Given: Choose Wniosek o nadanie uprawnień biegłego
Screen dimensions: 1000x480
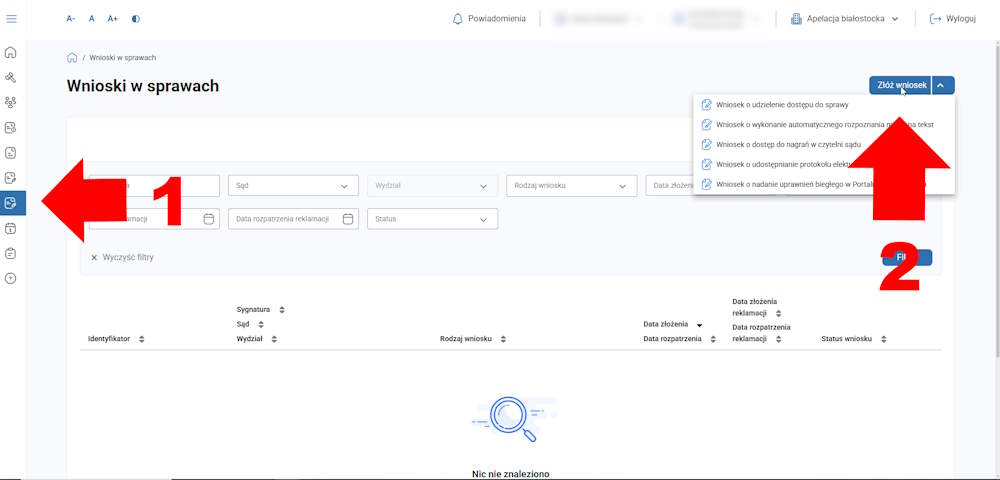Looking at the screenshot, I should coord(823,184).
